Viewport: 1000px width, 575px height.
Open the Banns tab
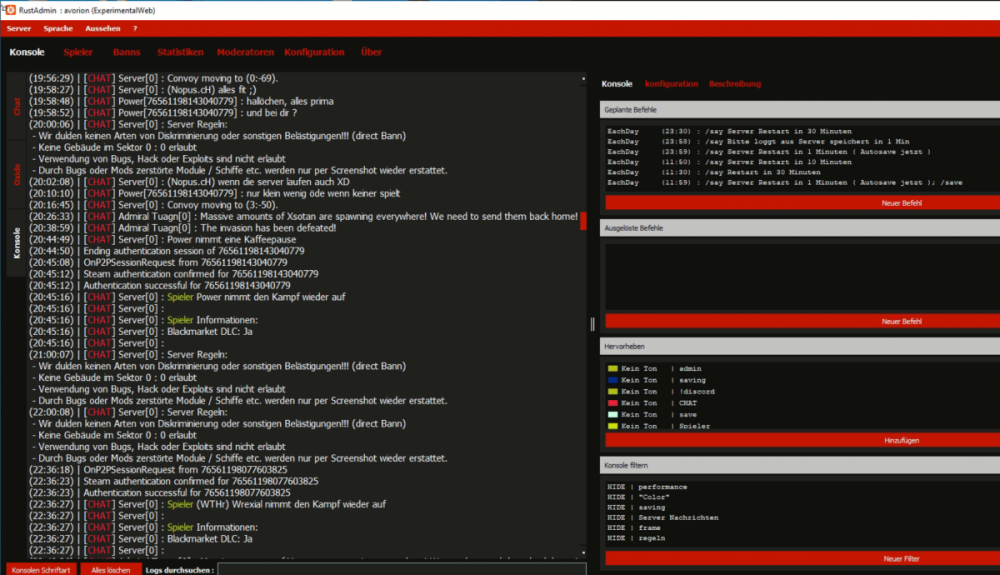(126, 52)
